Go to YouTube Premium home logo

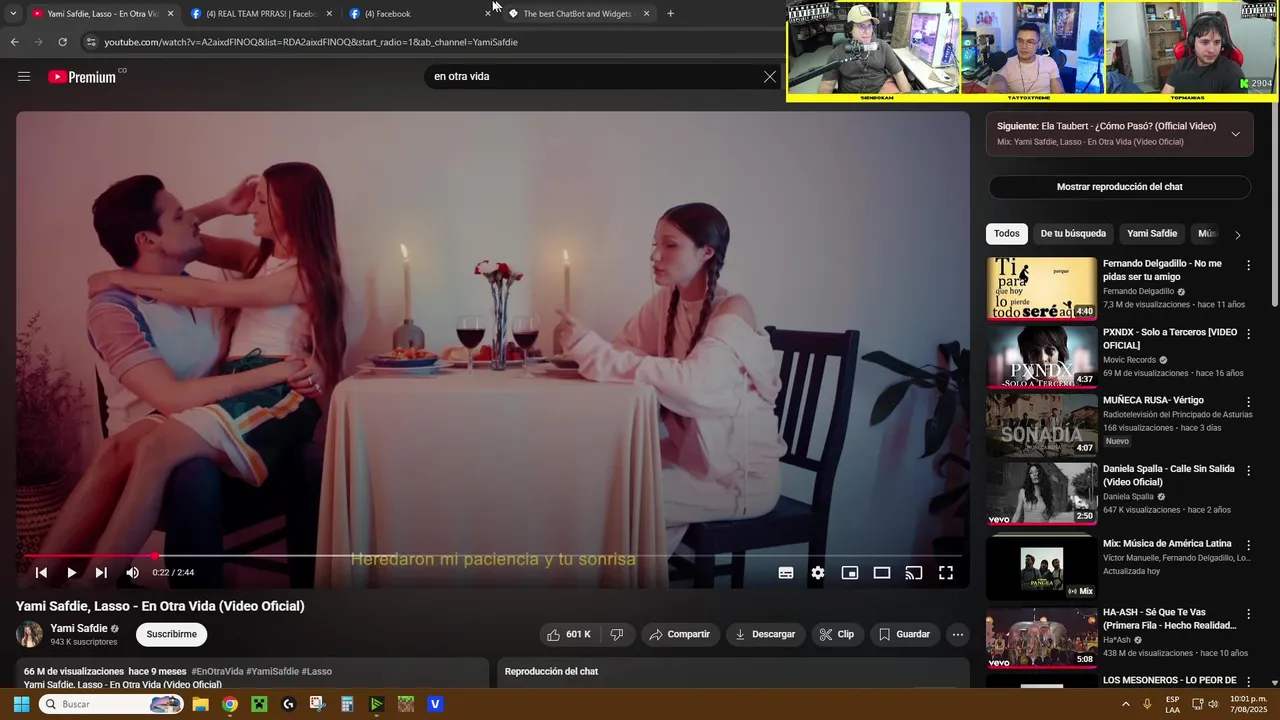[x=82, y=77]
